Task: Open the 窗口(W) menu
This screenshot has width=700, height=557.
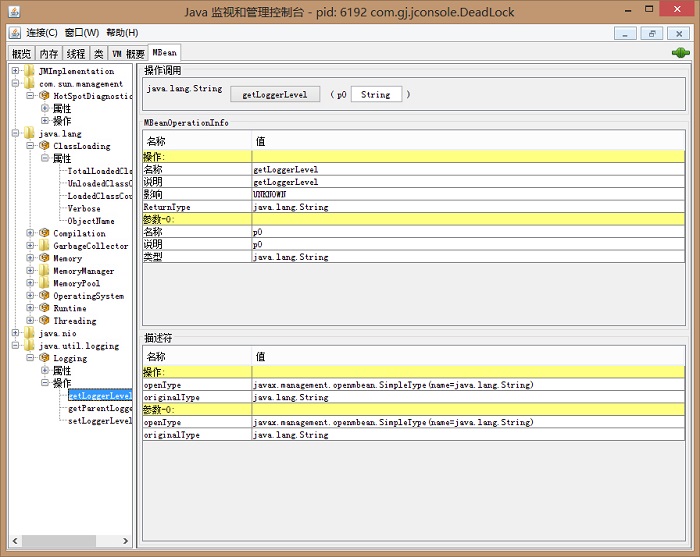Action: point(82,33)
